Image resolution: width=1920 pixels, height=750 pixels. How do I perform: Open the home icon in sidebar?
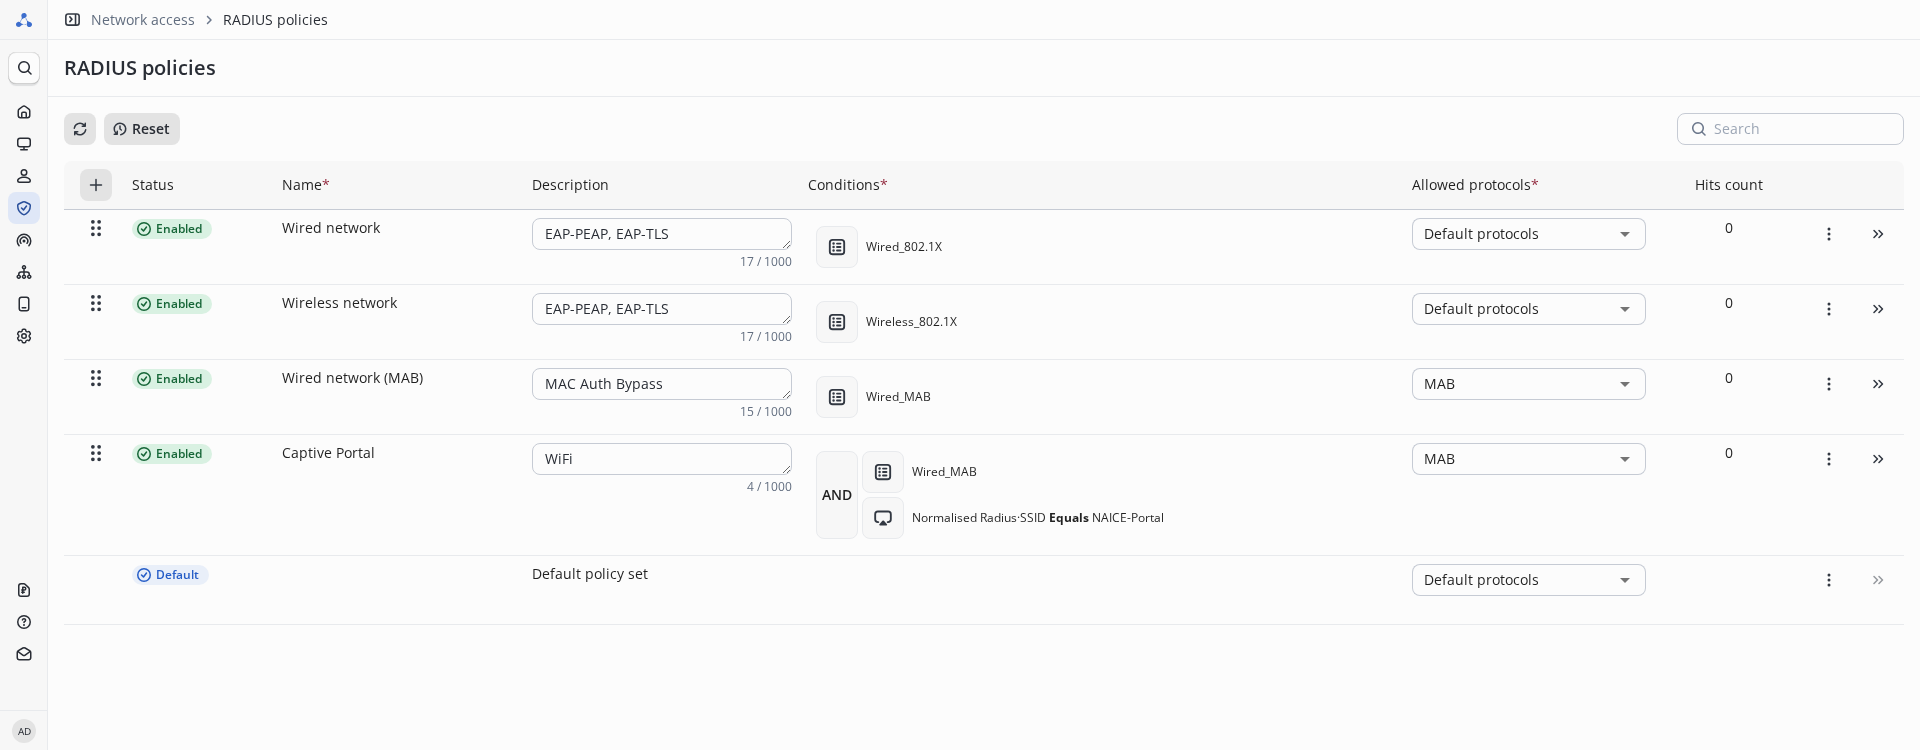pos(24,112)
